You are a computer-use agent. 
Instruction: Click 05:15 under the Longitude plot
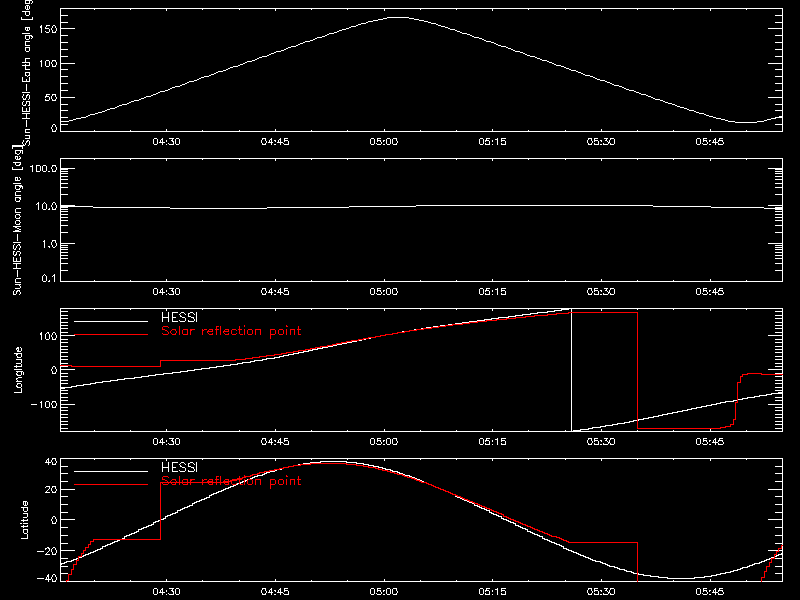pos(492,442)
